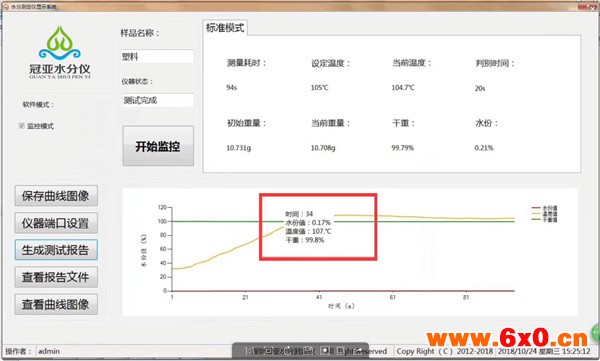Click the 判别时间 label
This screenshot has height=361, width=600.
(495, 63)
